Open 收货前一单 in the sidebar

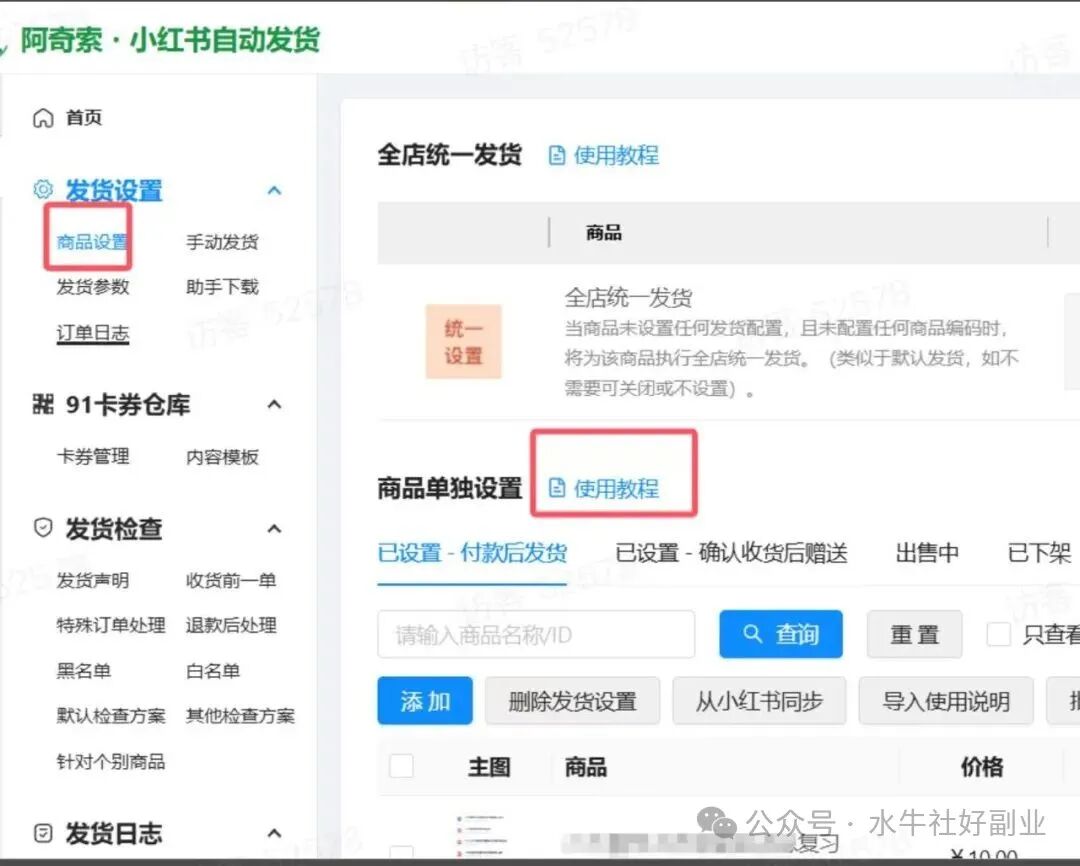pos(231,580)
